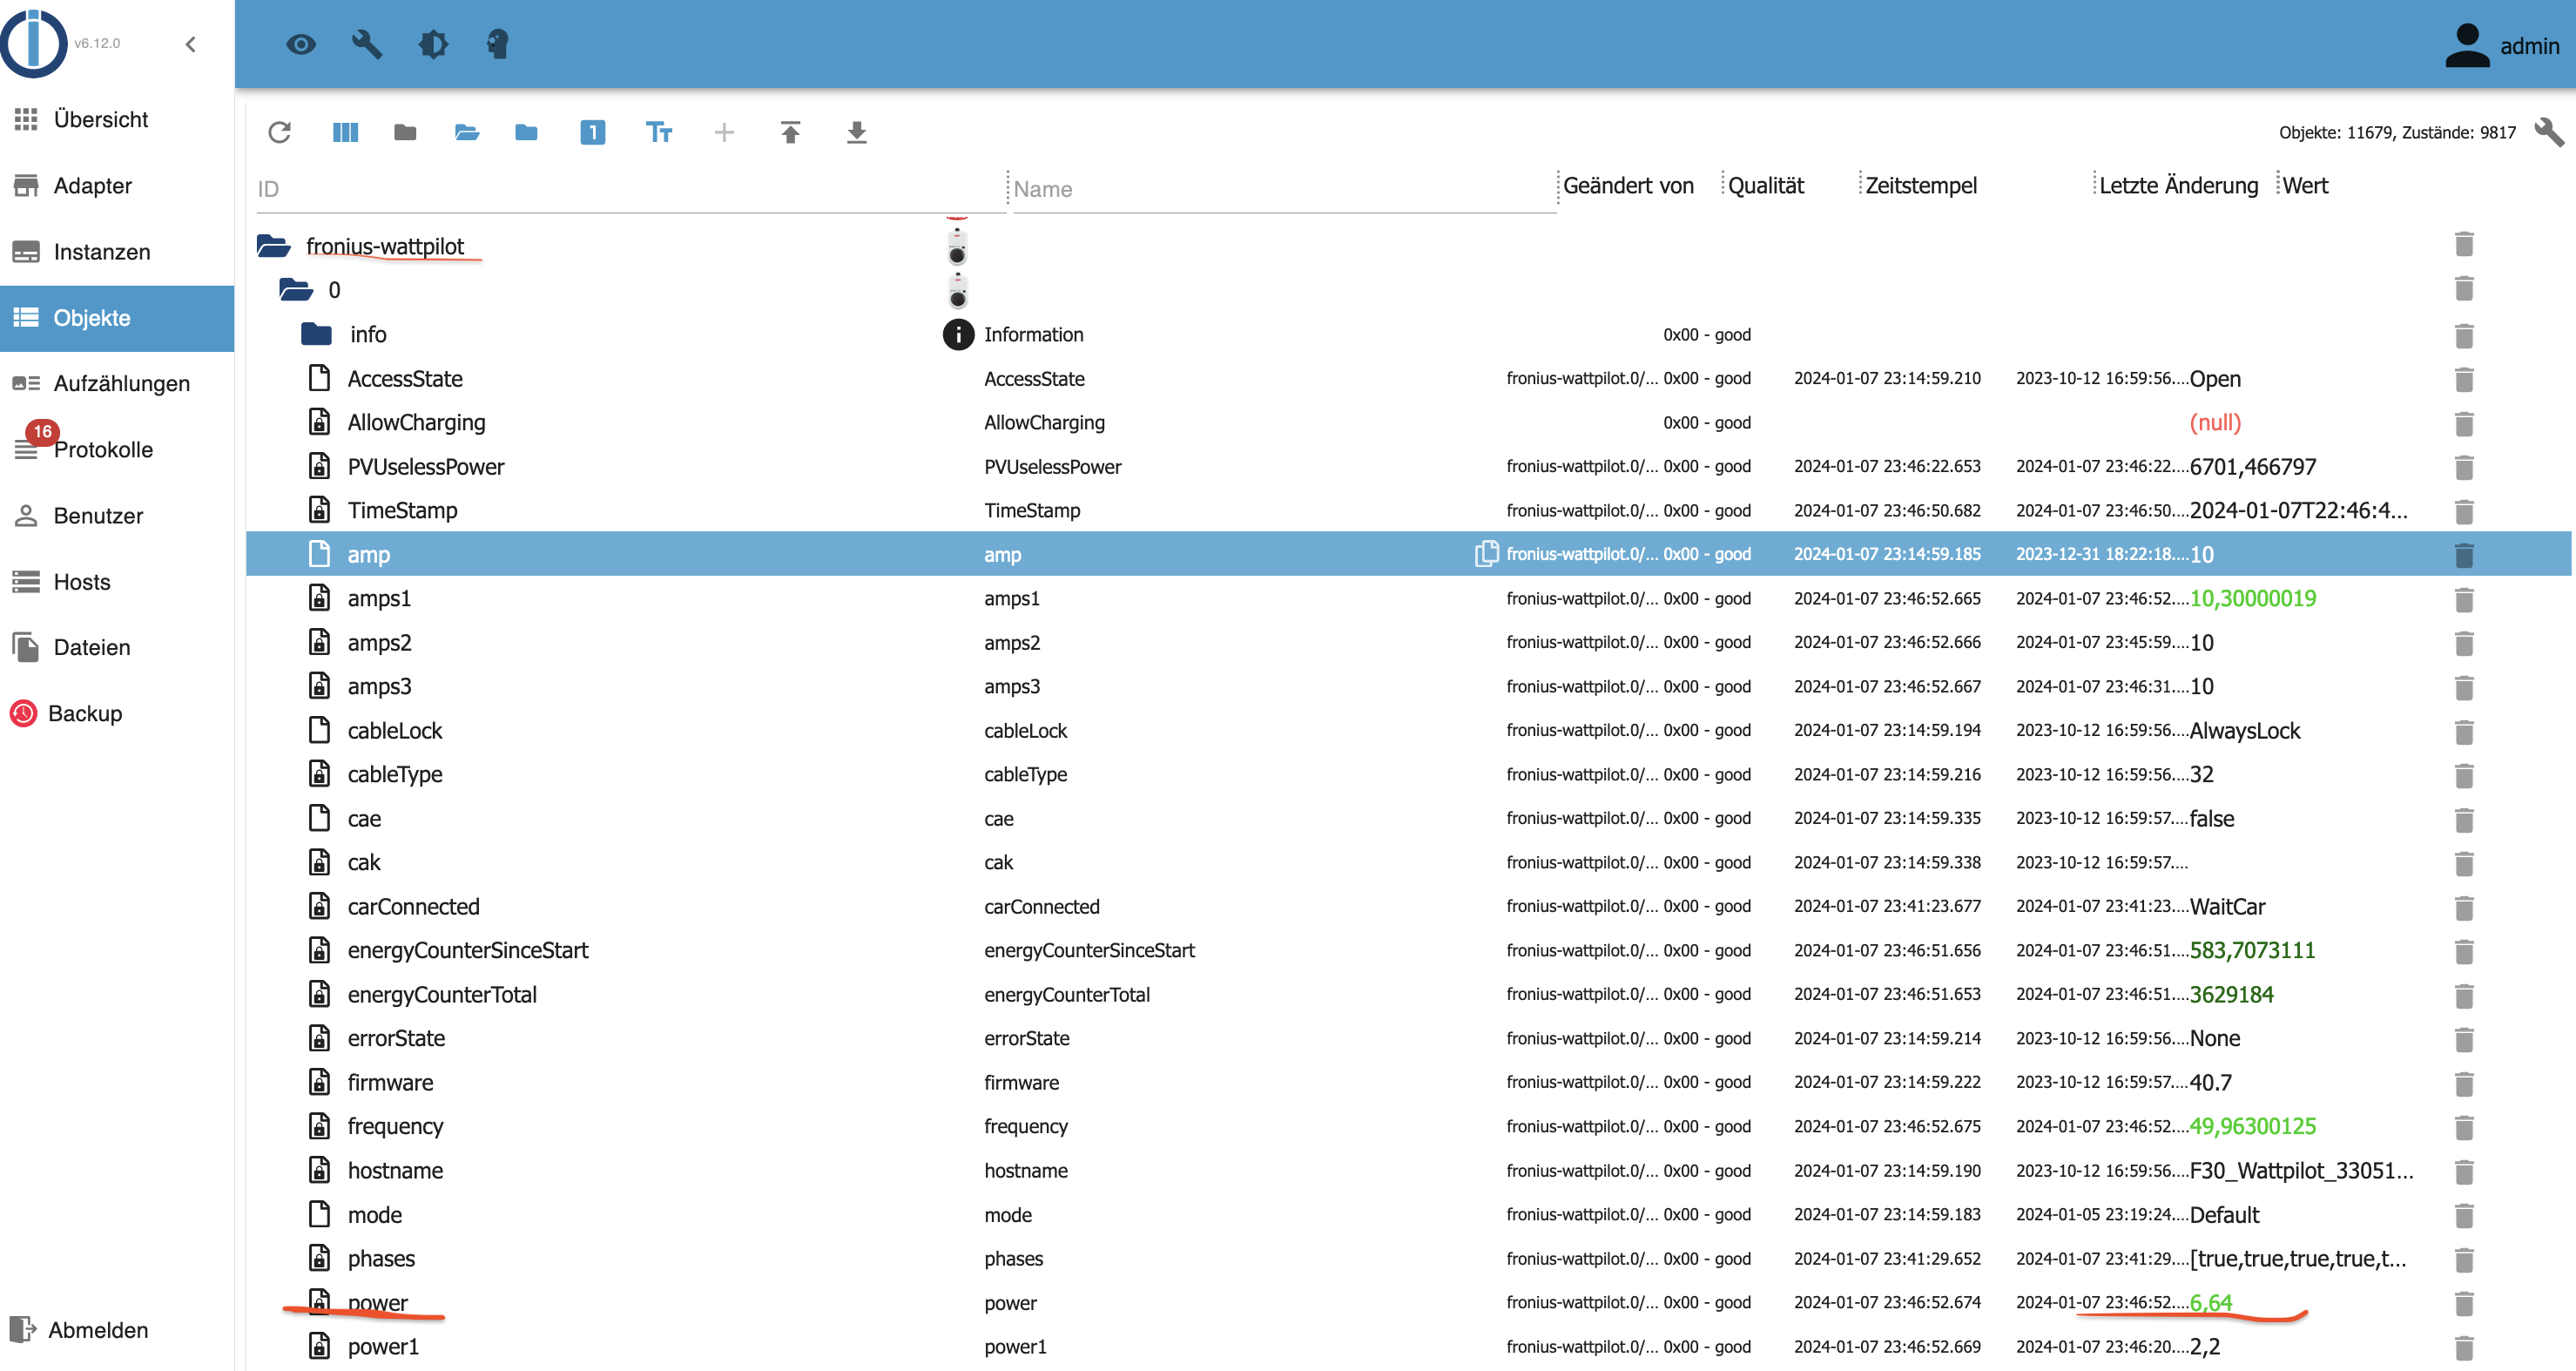2576x1371 pixels.
Task: Click Abmelden to log out
Action: click(98, 1330)
